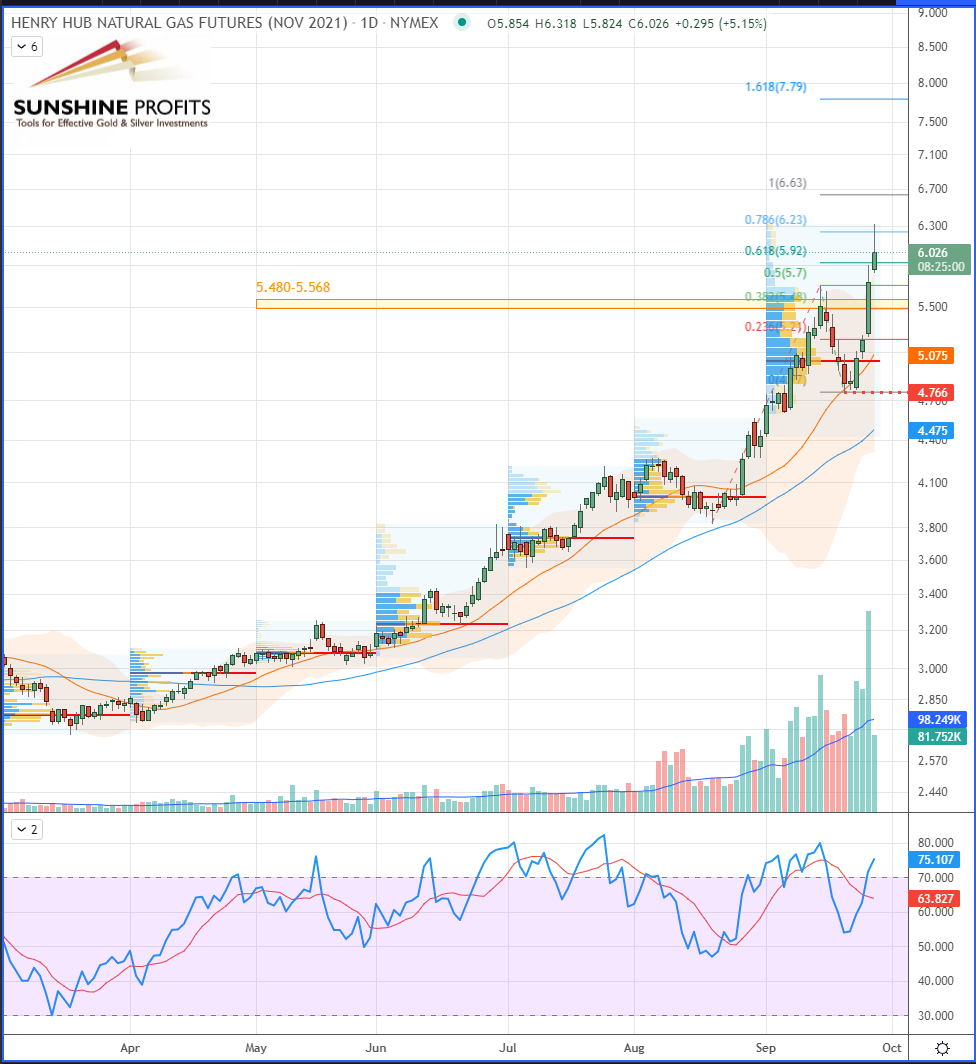
Task: Click the RSI value label 75.107
Action: point(935,860)
